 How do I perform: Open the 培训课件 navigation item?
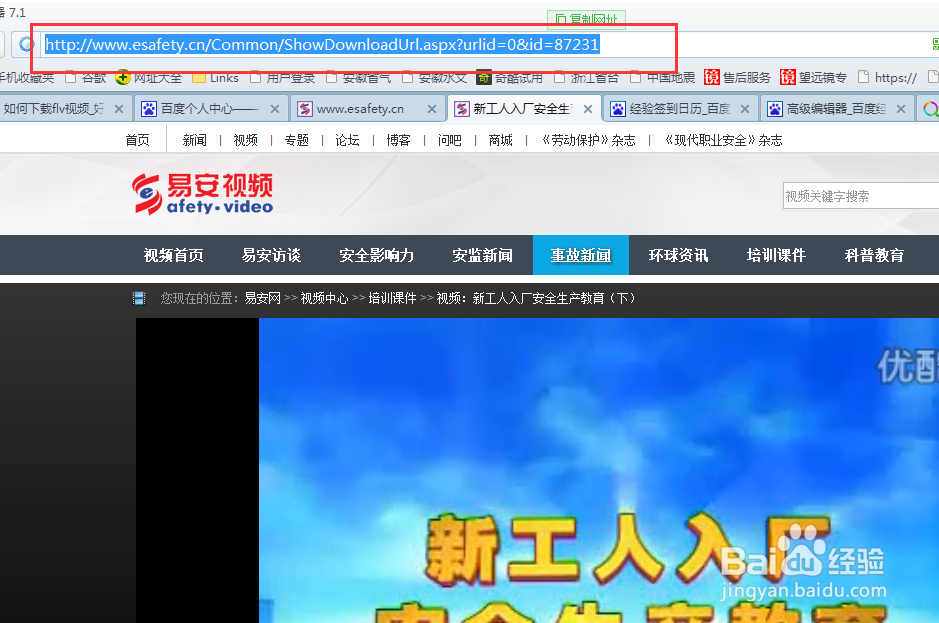tap(776, 255)
